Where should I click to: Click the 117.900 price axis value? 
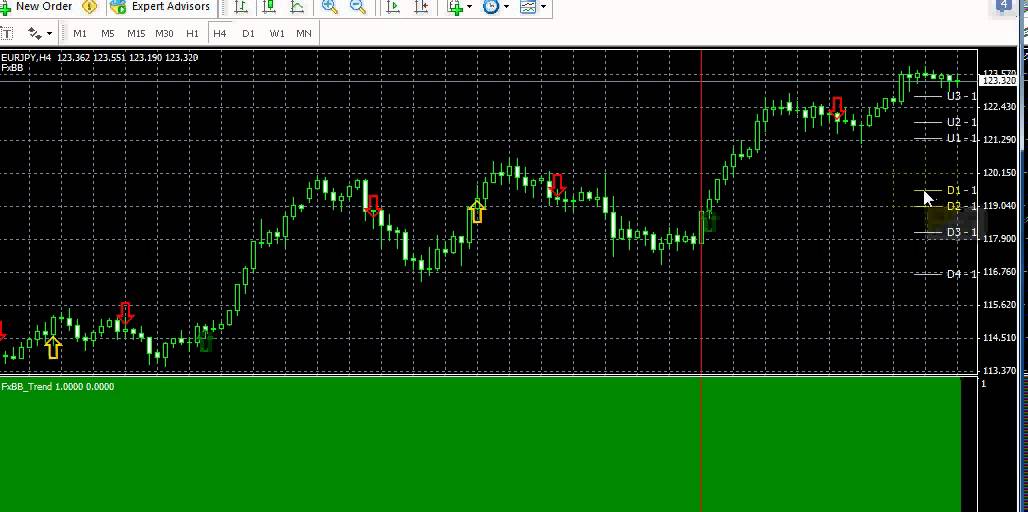coord(1000,239)
